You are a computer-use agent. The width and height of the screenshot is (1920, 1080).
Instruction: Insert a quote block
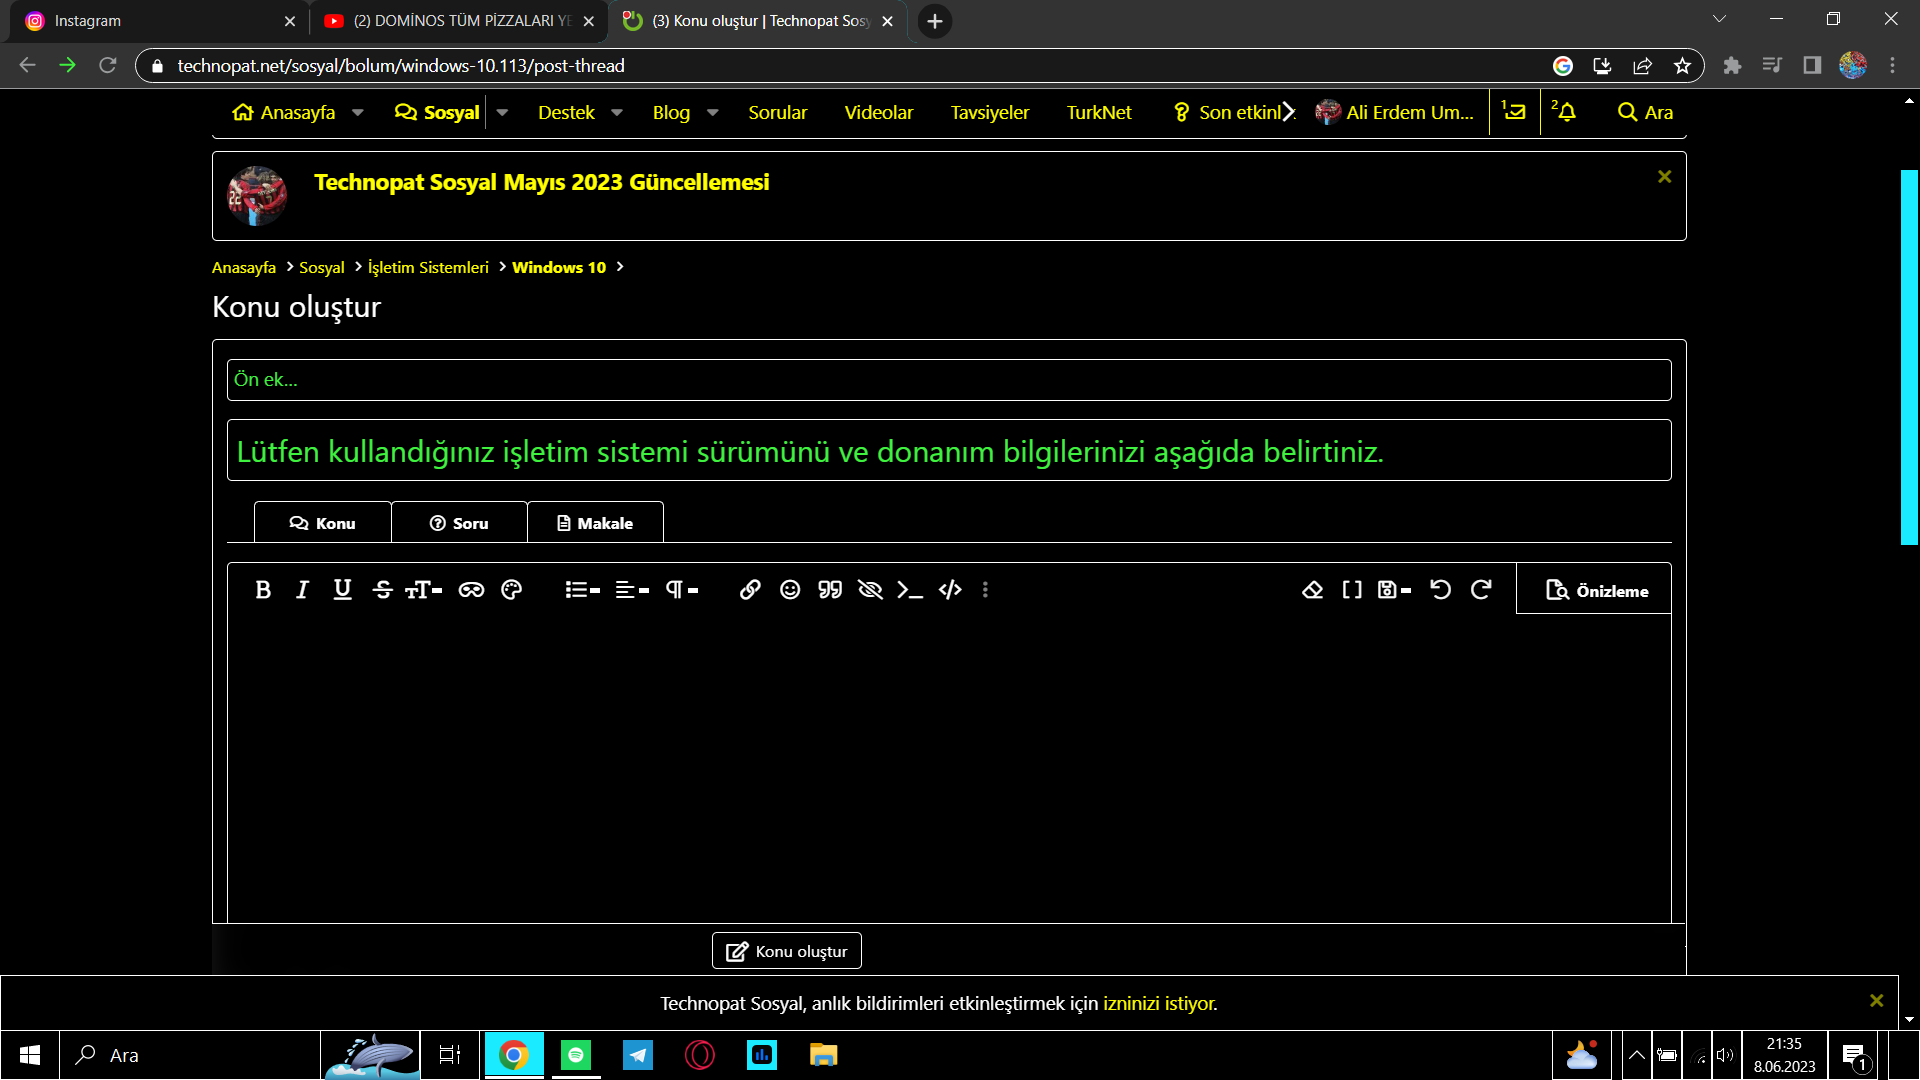(830, 590)
